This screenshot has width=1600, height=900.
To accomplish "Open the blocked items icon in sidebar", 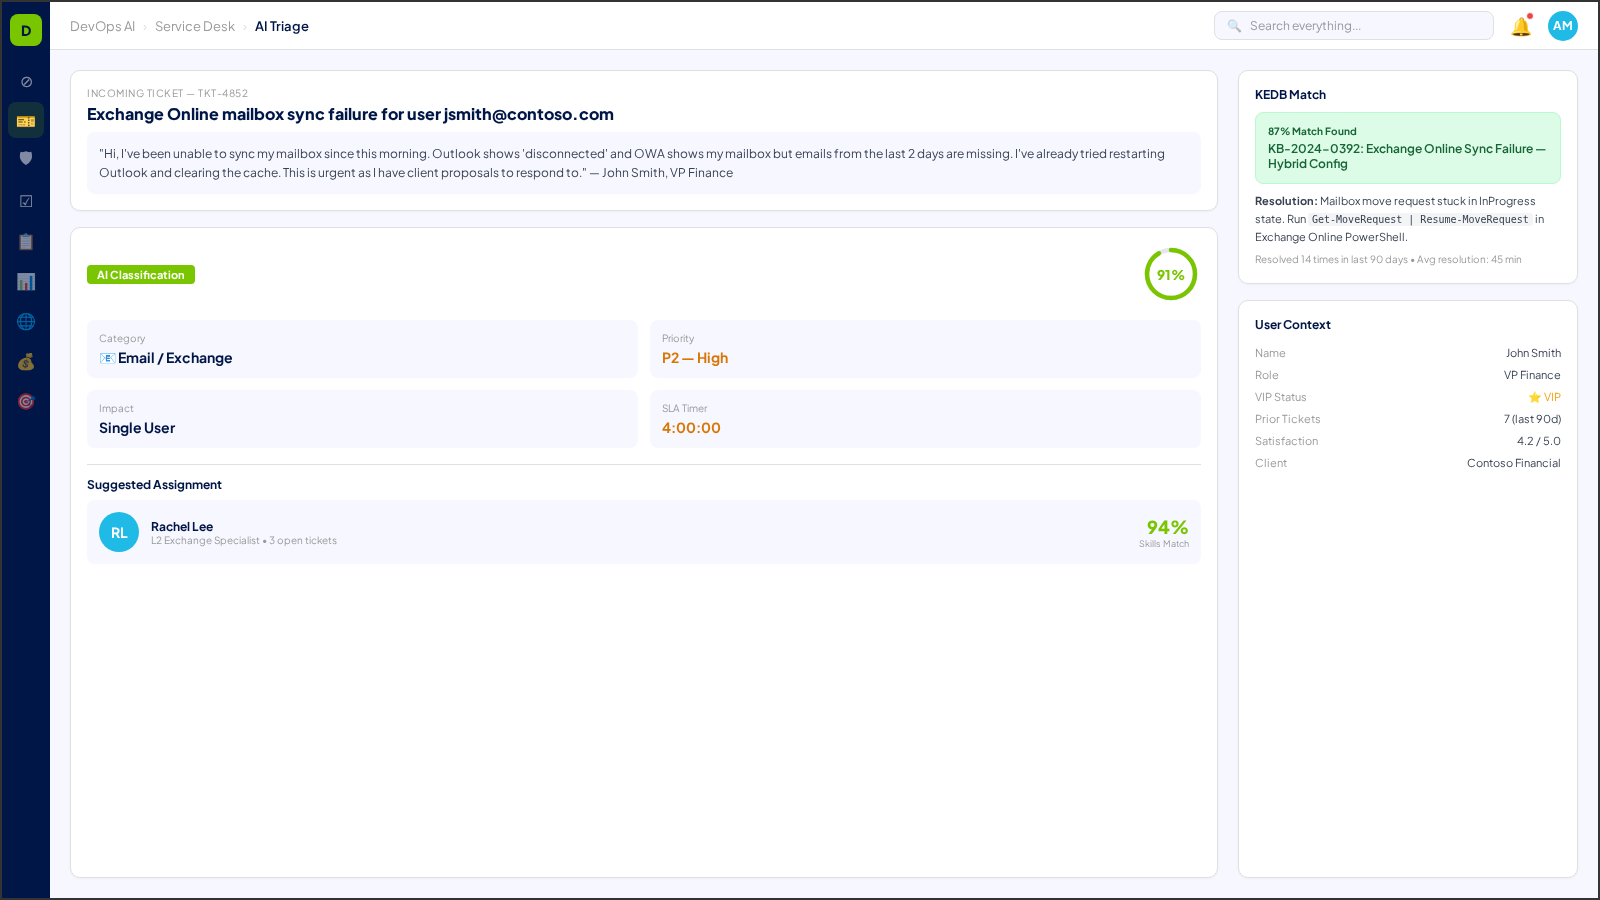I will (25, 79).
